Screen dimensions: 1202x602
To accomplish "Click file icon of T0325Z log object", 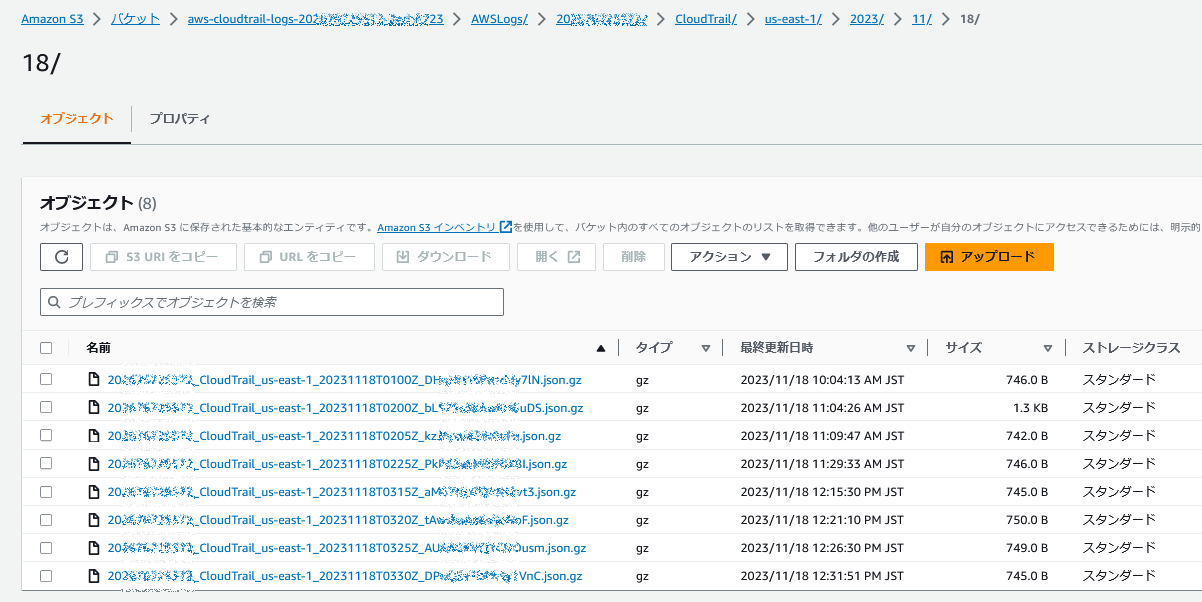I will click(94, 548).
